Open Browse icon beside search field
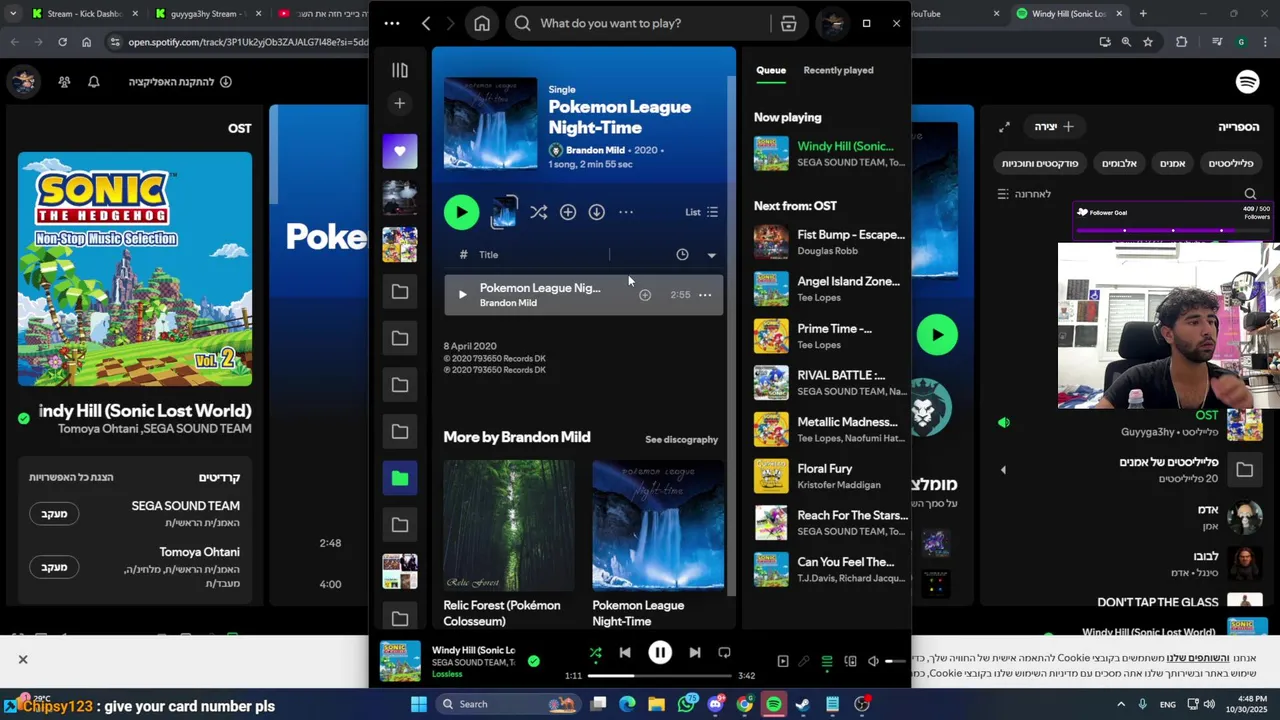The image size is (1280, 720). 789,23
